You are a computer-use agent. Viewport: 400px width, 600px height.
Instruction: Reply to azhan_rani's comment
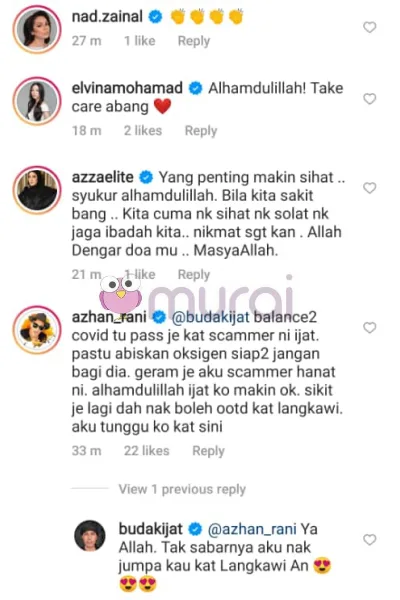(x=208, y=451)
